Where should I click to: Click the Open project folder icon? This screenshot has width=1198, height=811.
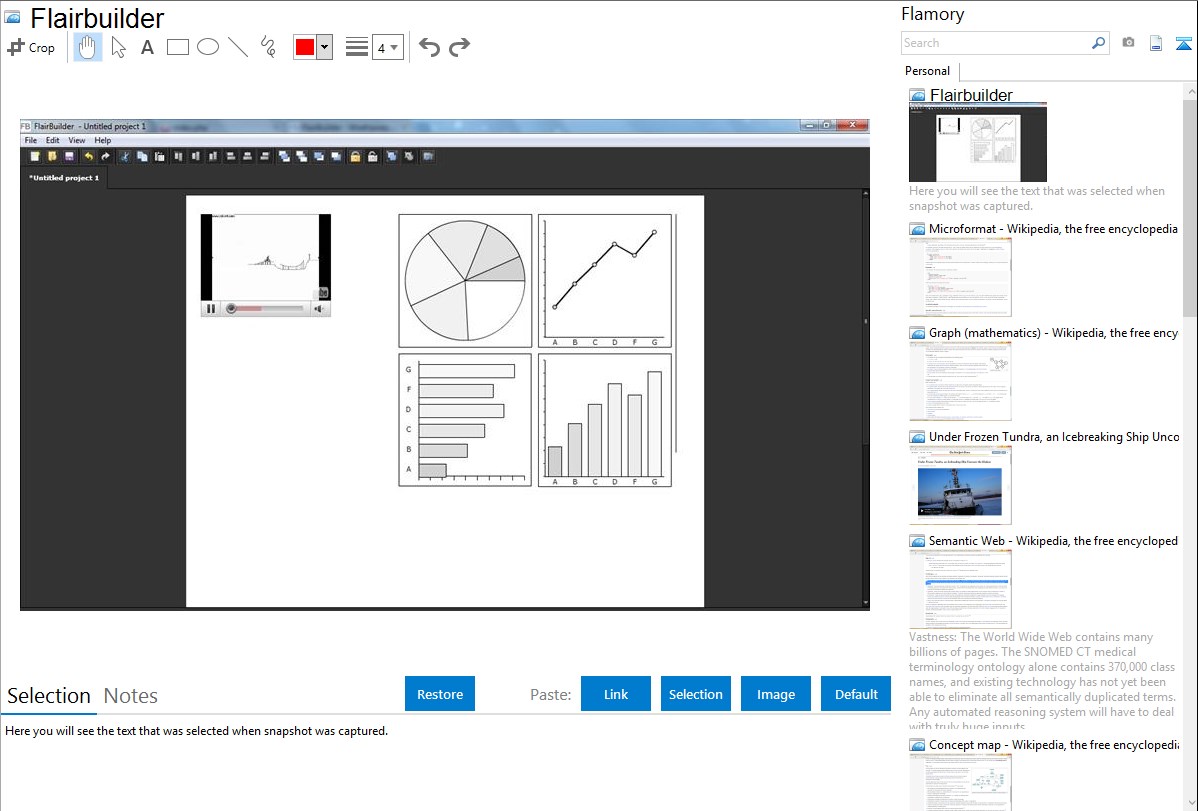tap(52, 157)
